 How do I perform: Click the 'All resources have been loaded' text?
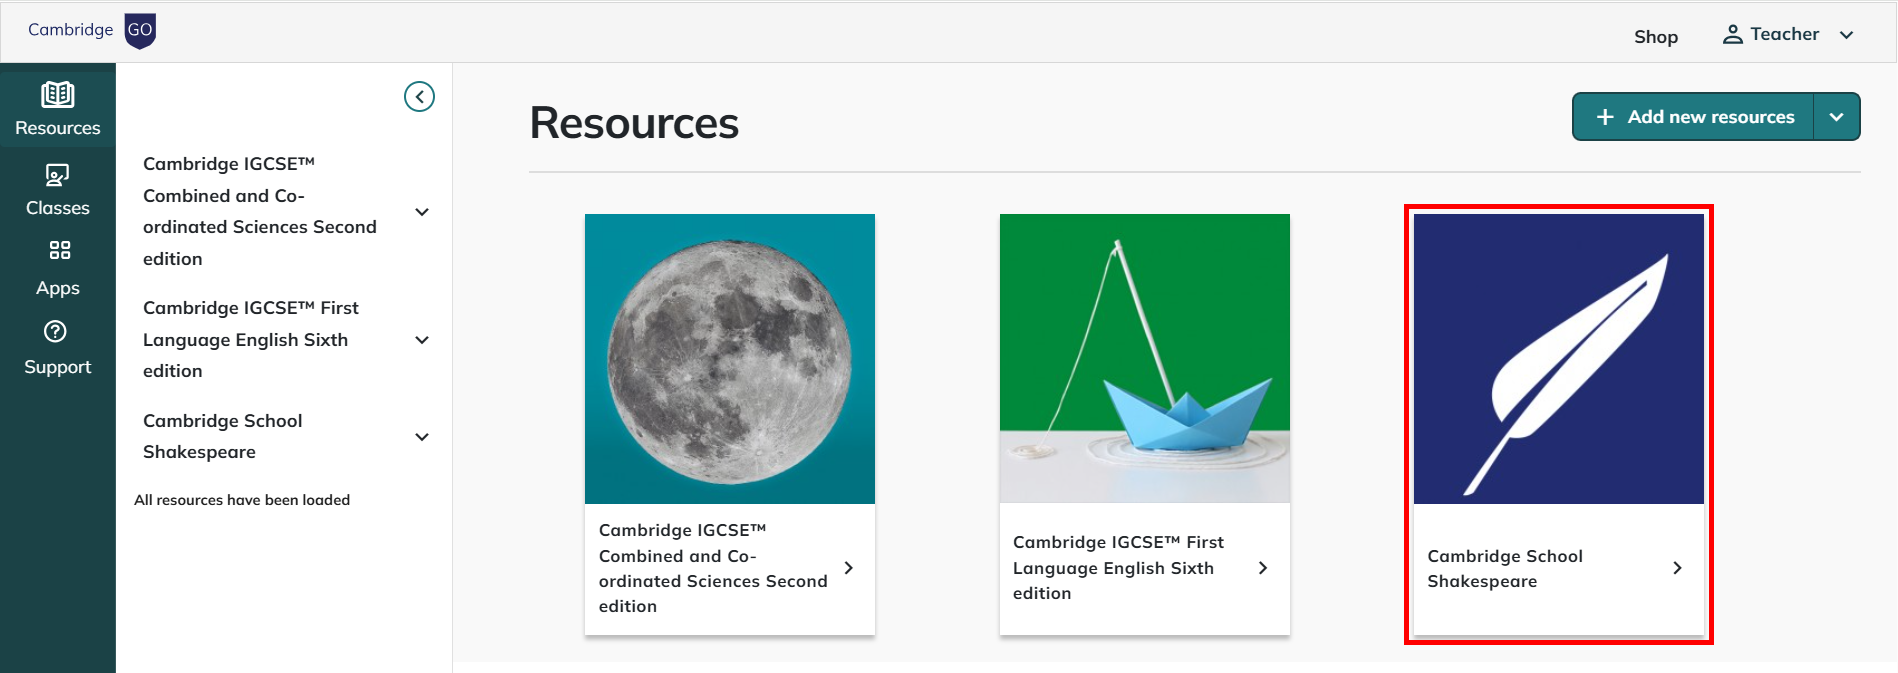(242, 500)
